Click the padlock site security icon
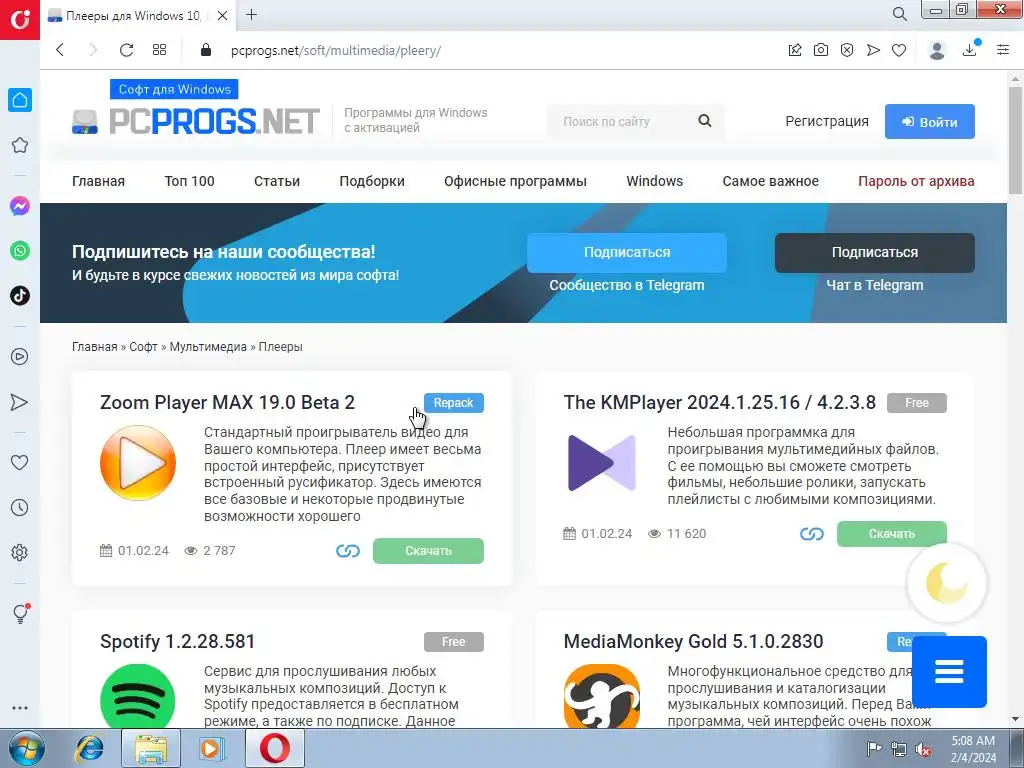1024x768 pixels. point(206,50)
